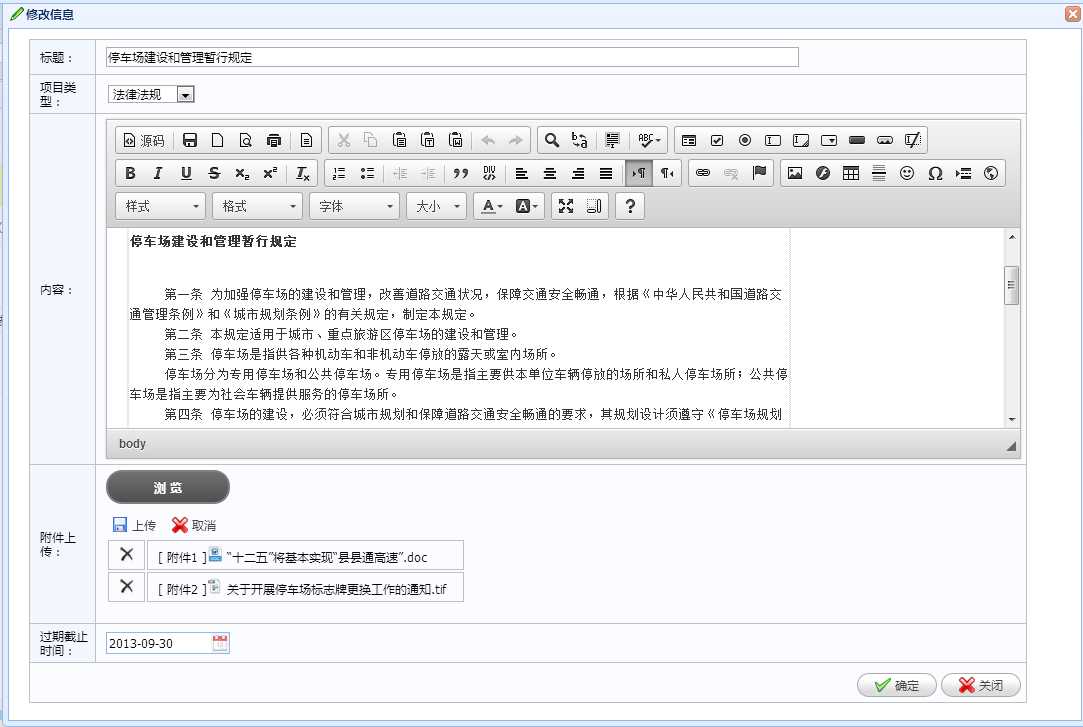Open the 项目类型 法律法规 dropdown
Screen dimensions: 1083x727
(151, 95)
